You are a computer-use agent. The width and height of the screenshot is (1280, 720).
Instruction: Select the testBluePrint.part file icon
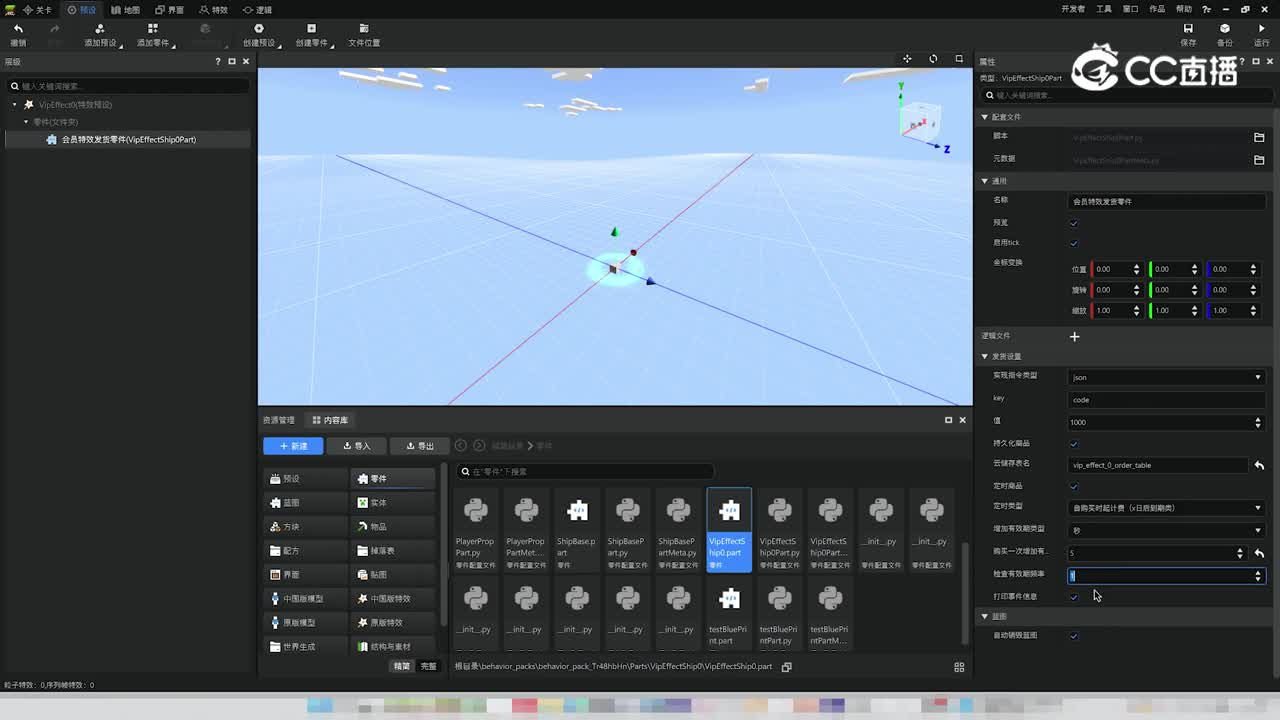pyautogui.click(x=729, y=599)
